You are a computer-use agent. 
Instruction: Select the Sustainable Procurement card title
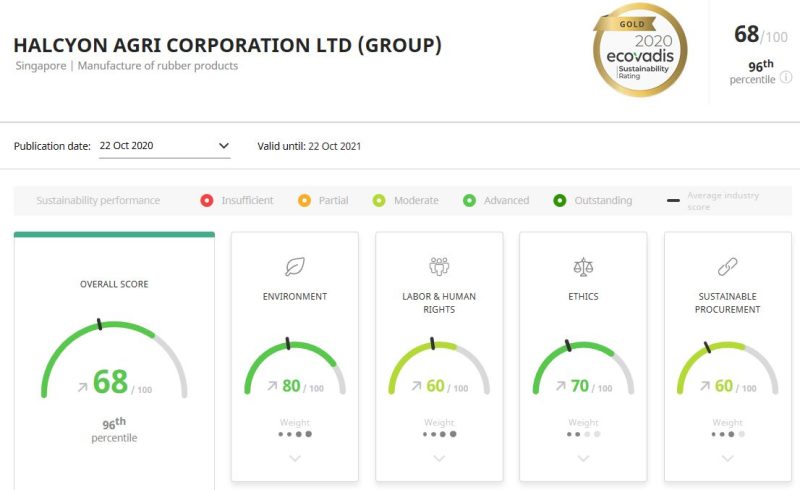[727, 303]
